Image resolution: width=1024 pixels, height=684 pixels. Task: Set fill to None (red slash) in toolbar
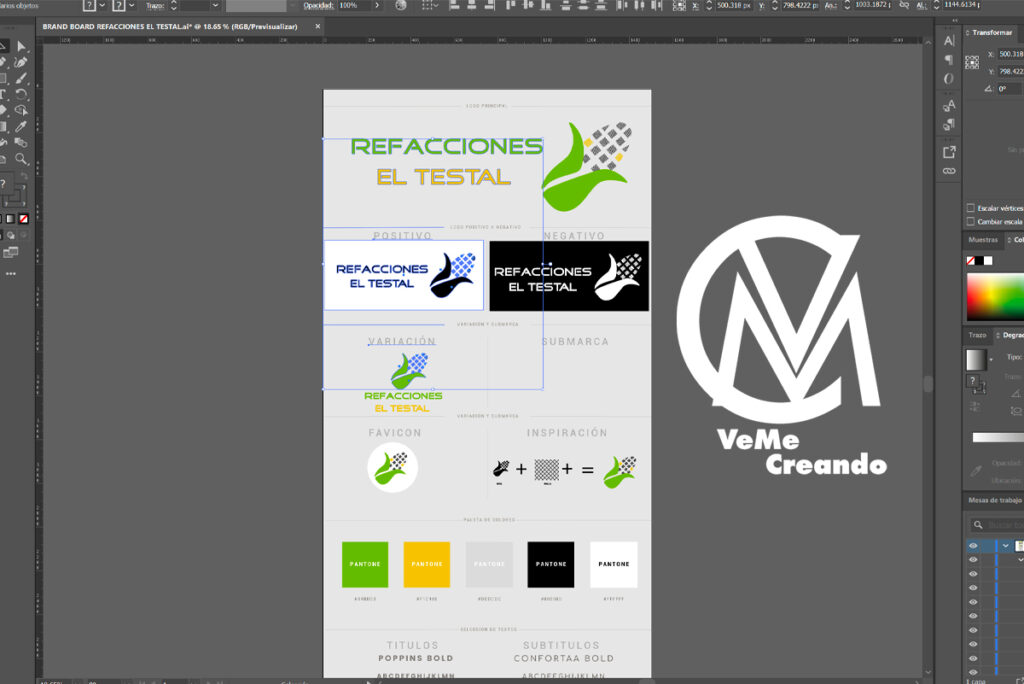(24, 219)
